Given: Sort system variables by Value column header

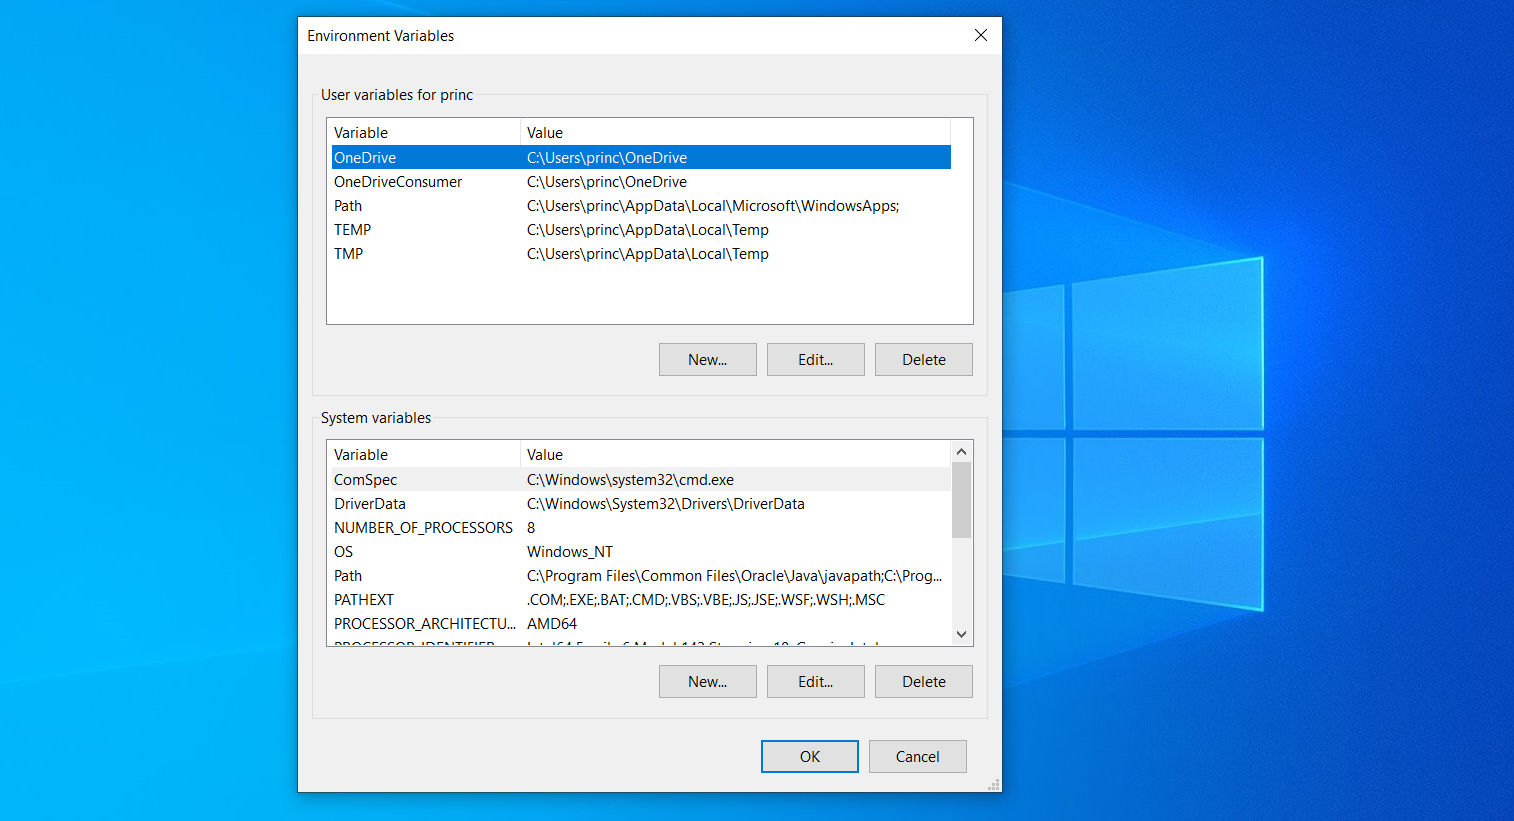Looking at the screenshot, I should [735, 455].
